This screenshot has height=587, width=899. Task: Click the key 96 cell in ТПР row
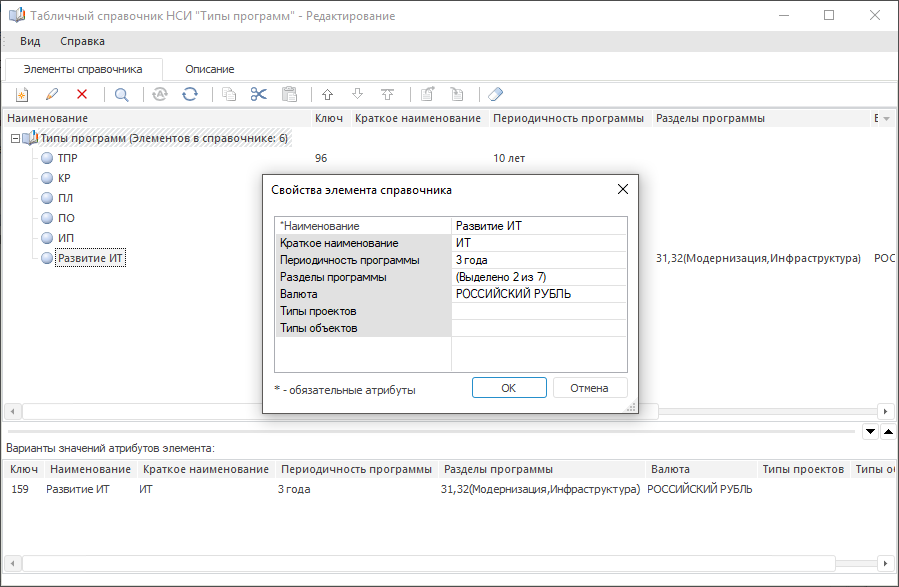point(321,158)
